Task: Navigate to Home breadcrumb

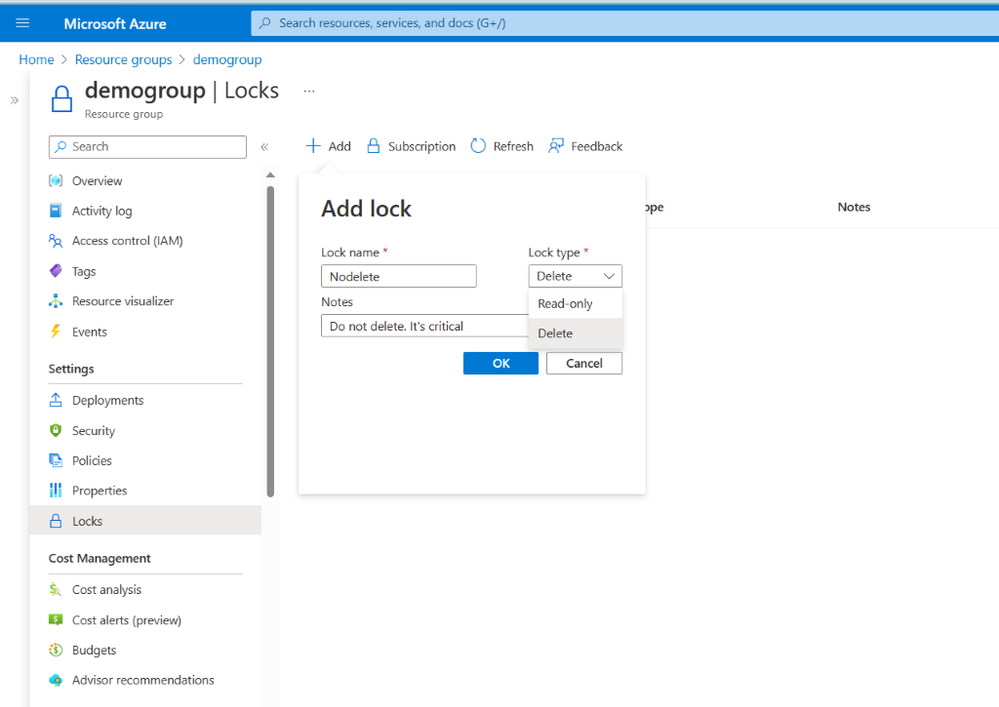Action: (36, 59)
